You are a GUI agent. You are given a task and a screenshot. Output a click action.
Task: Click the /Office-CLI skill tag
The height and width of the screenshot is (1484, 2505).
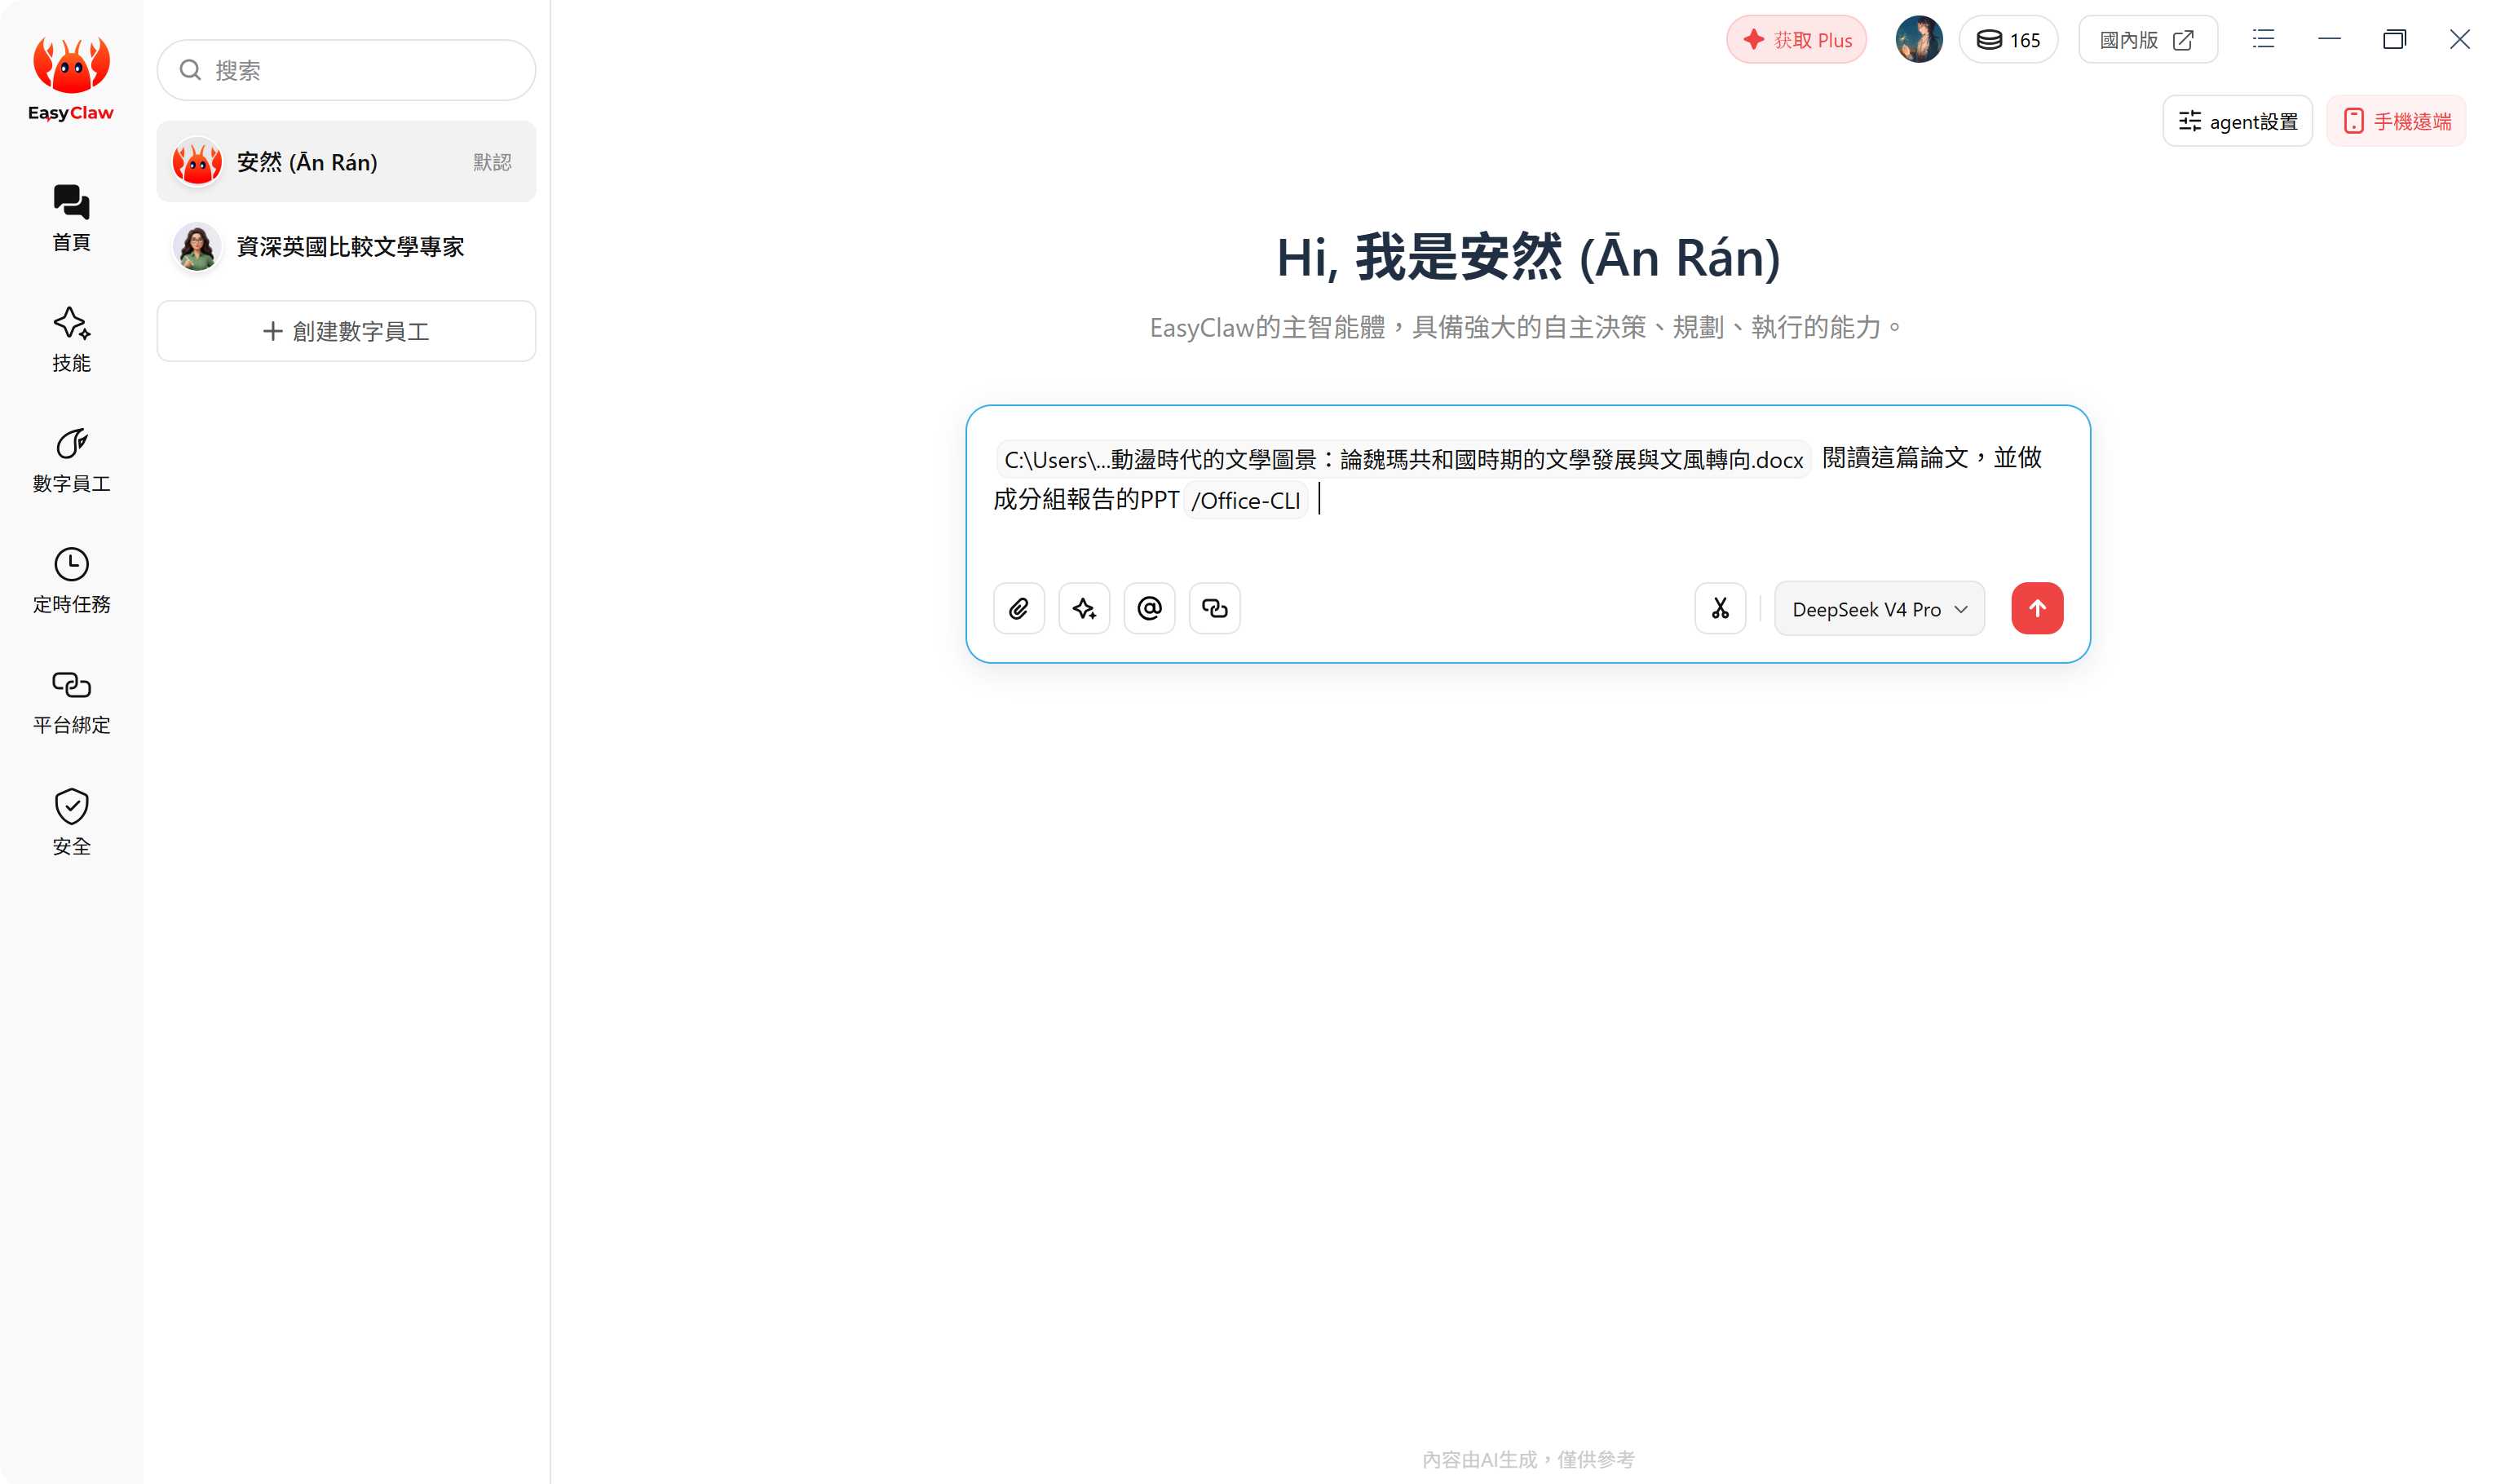pos(1245,500)
